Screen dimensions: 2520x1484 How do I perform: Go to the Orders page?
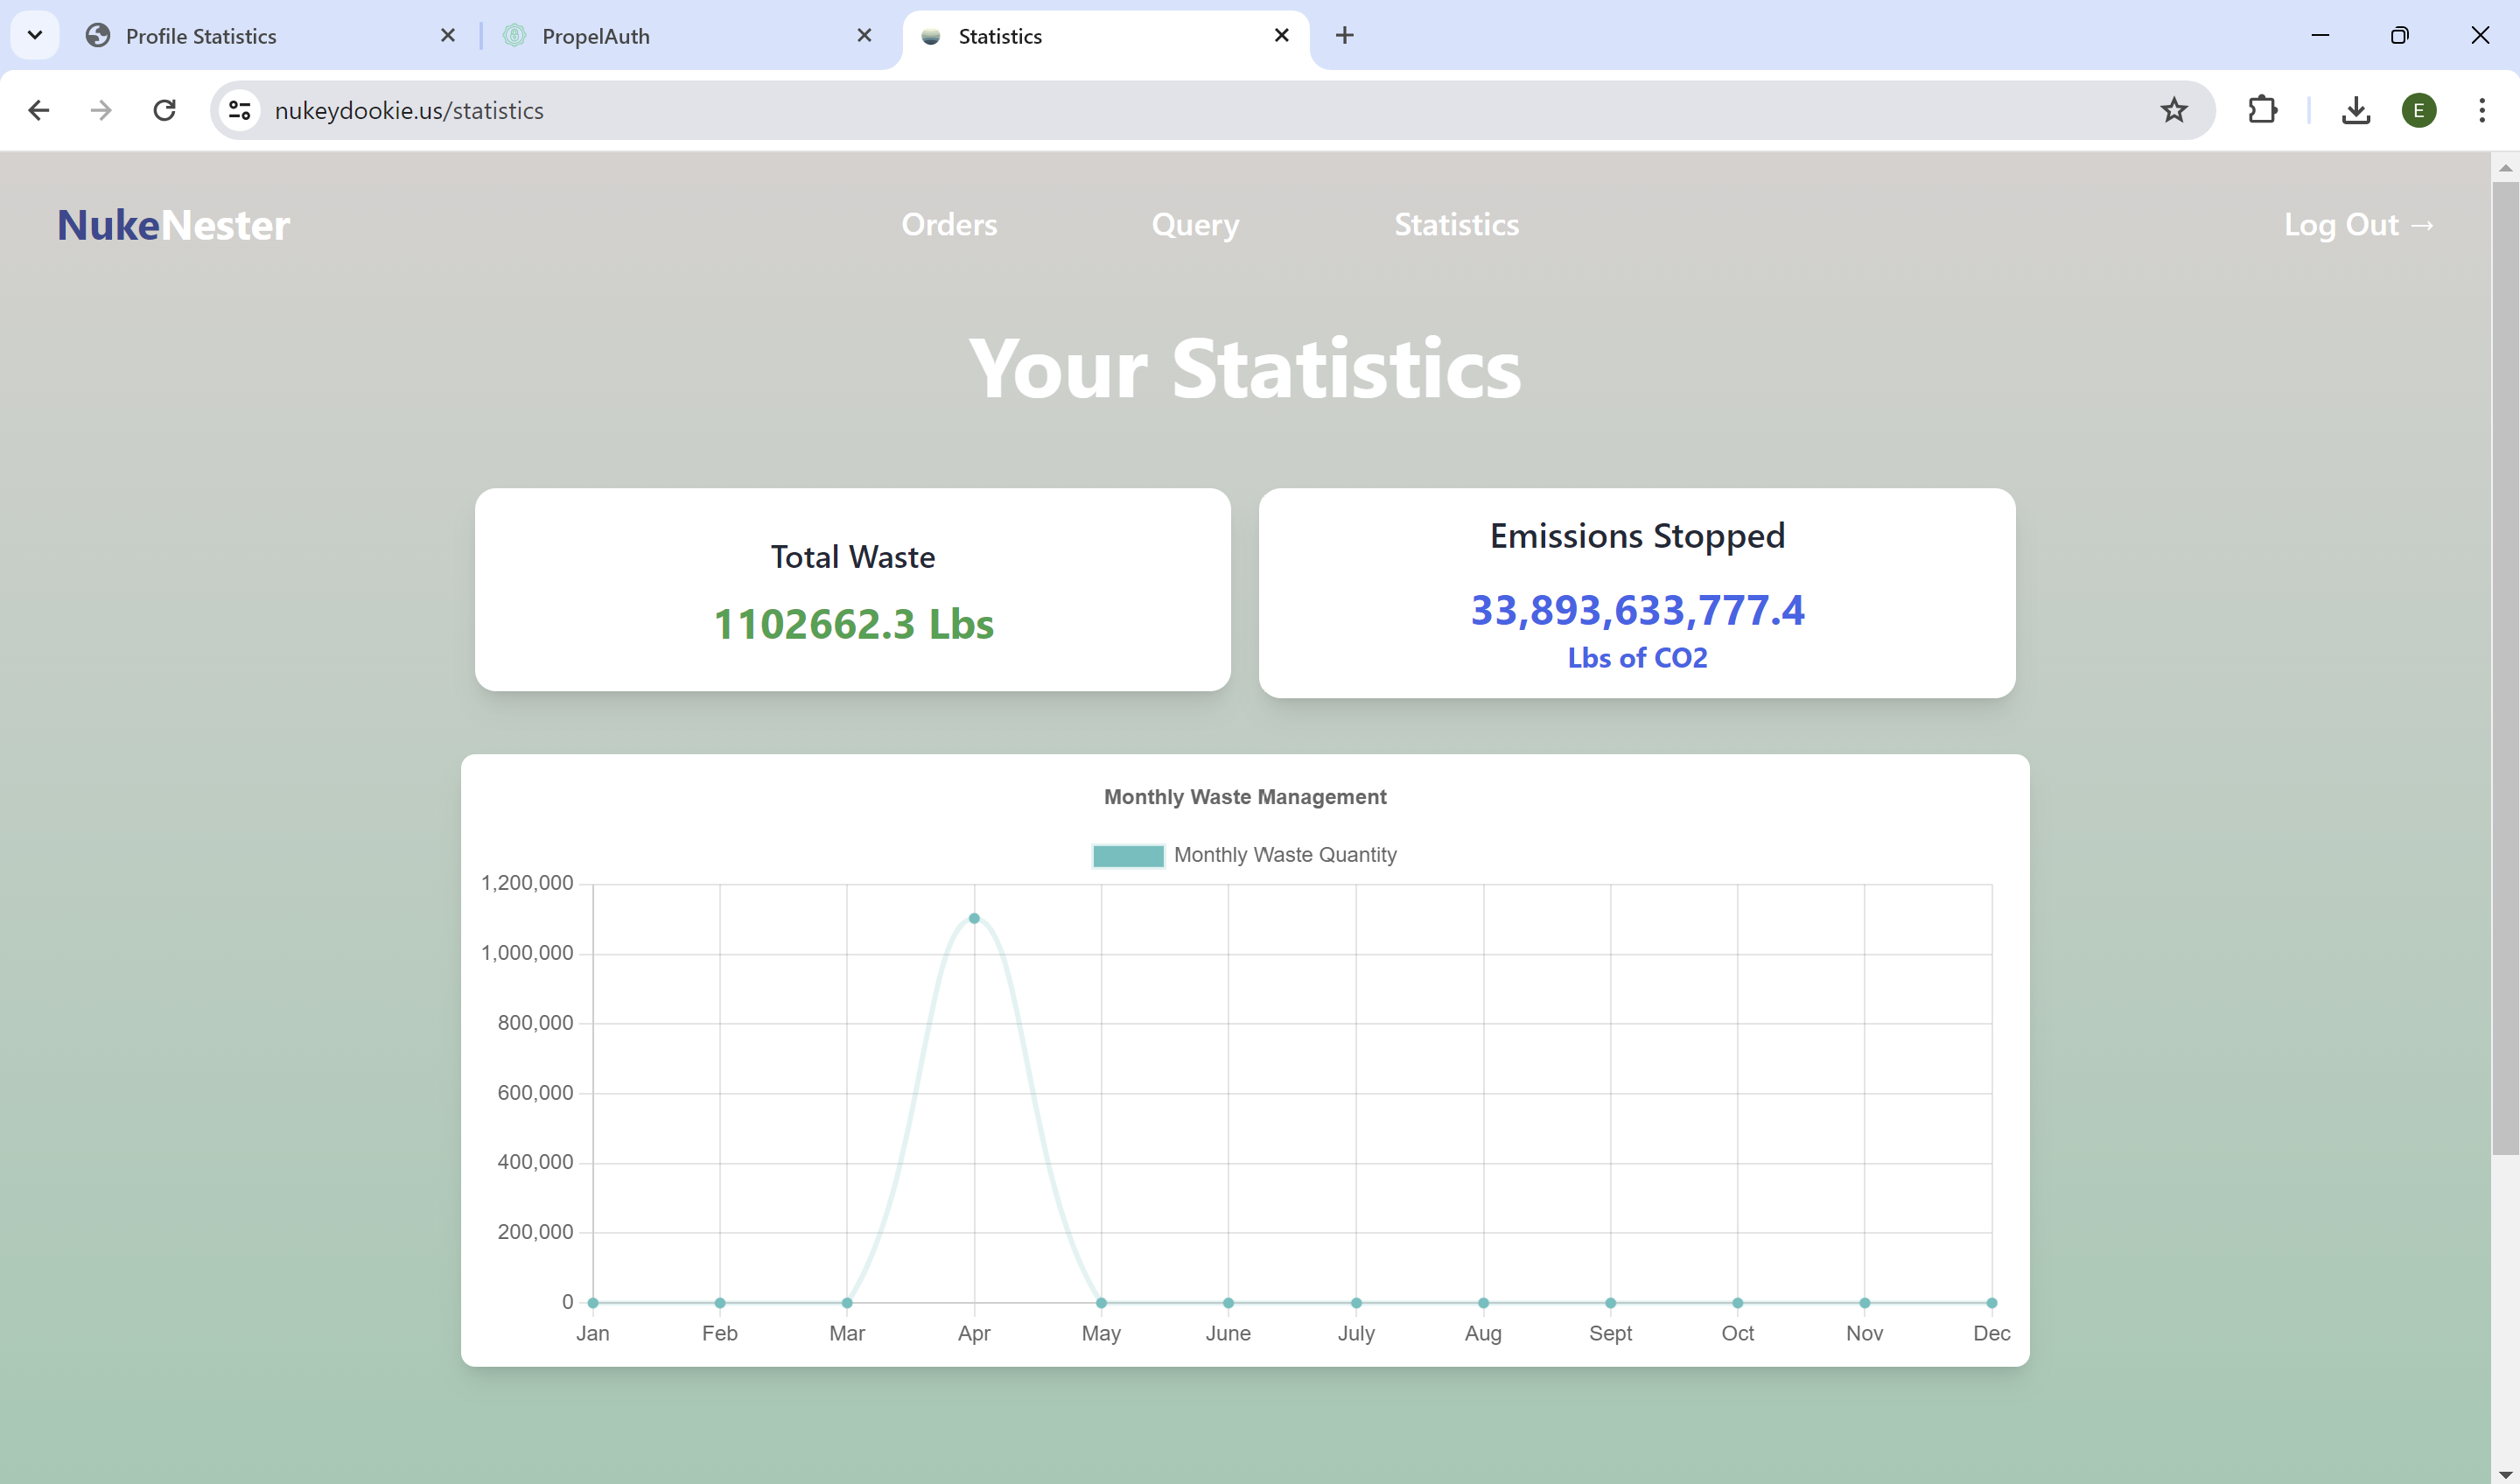[949, 225]
